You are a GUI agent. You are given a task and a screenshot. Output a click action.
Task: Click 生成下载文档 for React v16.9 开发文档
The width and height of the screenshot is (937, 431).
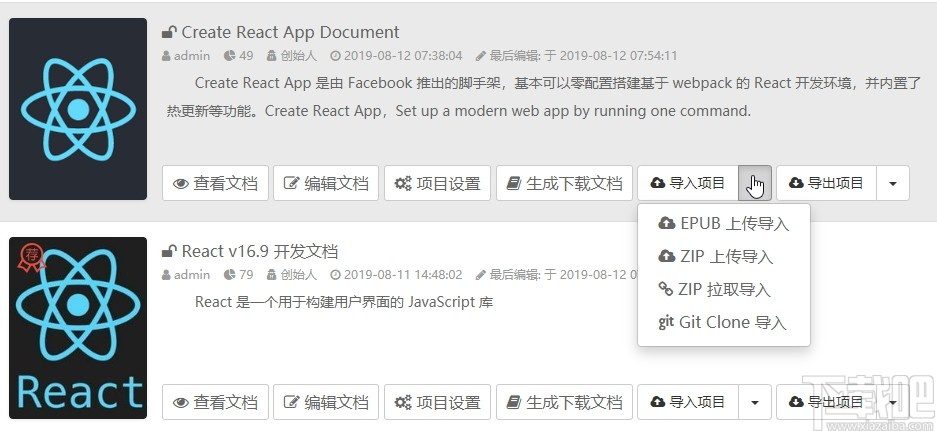564,402
